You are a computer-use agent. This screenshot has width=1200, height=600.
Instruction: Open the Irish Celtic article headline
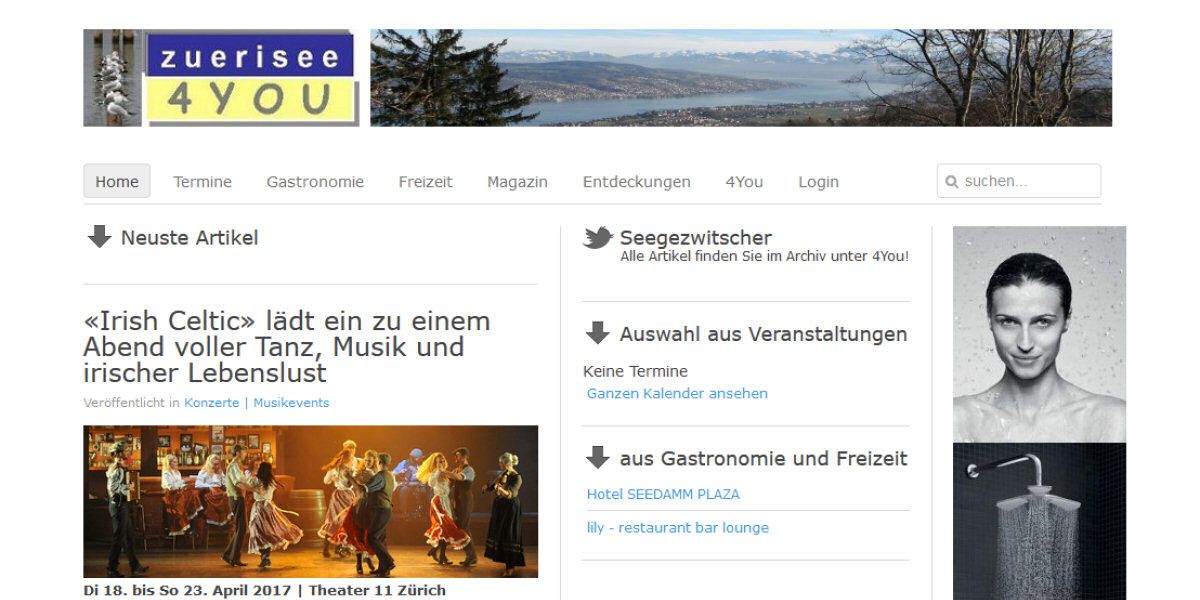click(x=287, y=347)
